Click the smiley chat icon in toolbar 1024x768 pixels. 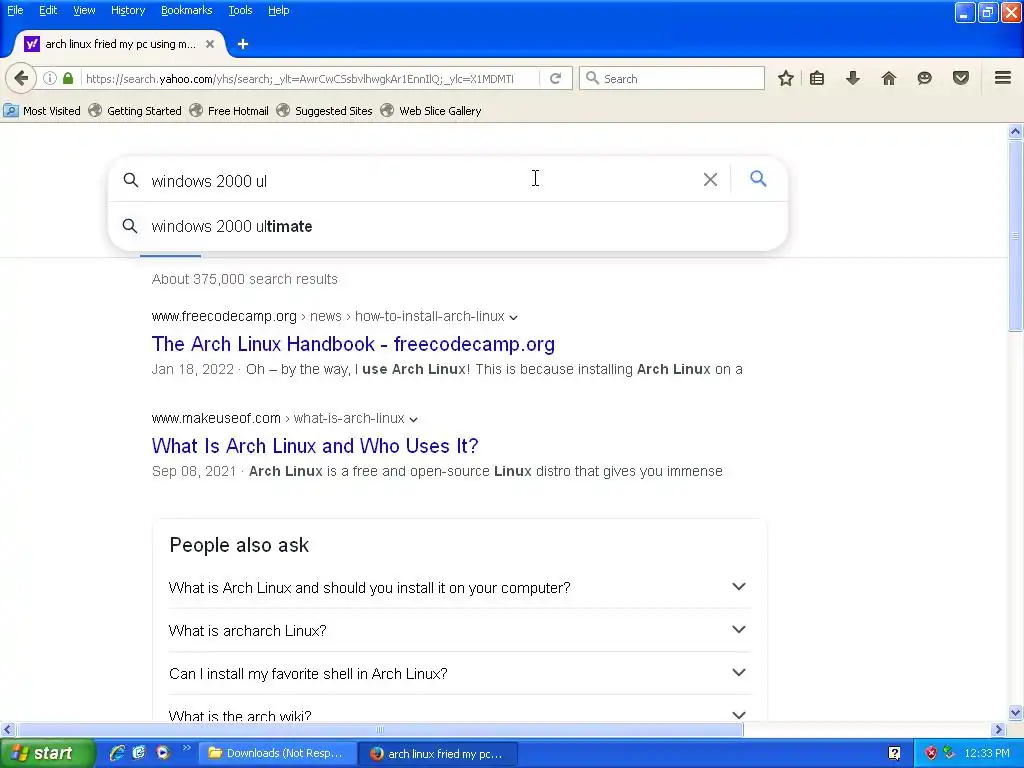point(924,78)
